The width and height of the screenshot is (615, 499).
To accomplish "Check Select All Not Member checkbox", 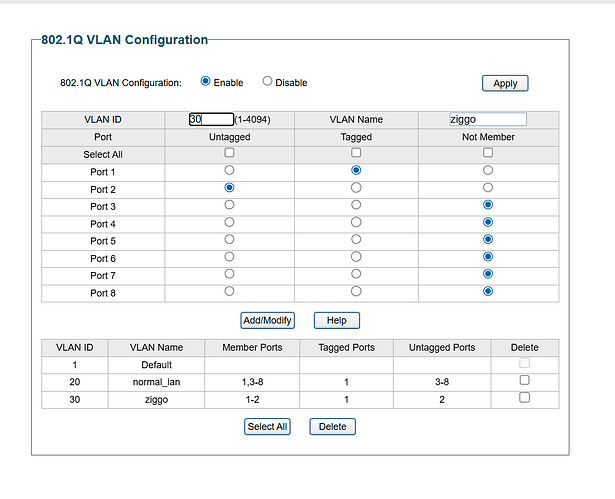I will coord(488,153).
